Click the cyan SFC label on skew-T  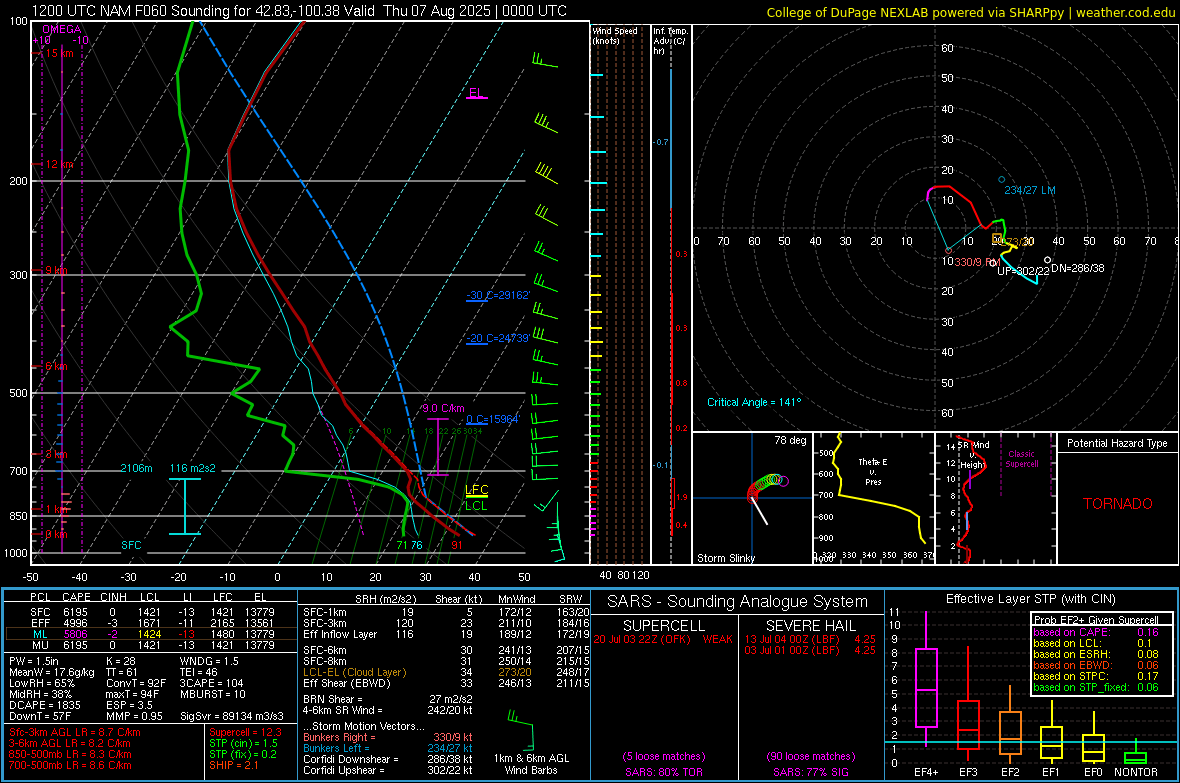coord(131,545)
